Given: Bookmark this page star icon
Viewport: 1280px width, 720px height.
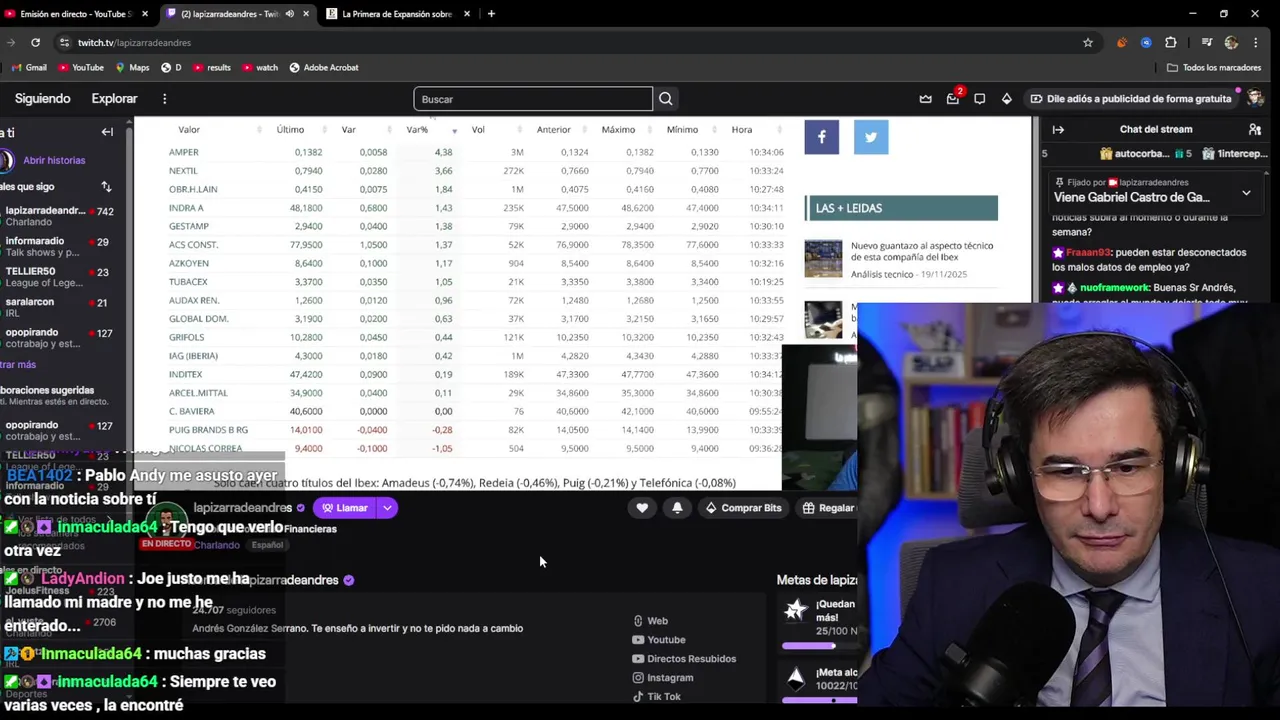Looking at the screenshot, I should 1088,42.
